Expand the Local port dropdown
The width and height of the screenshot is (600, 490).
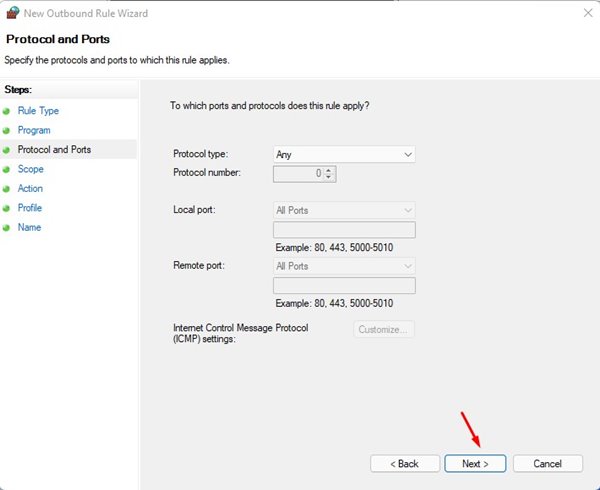point(344,211)
